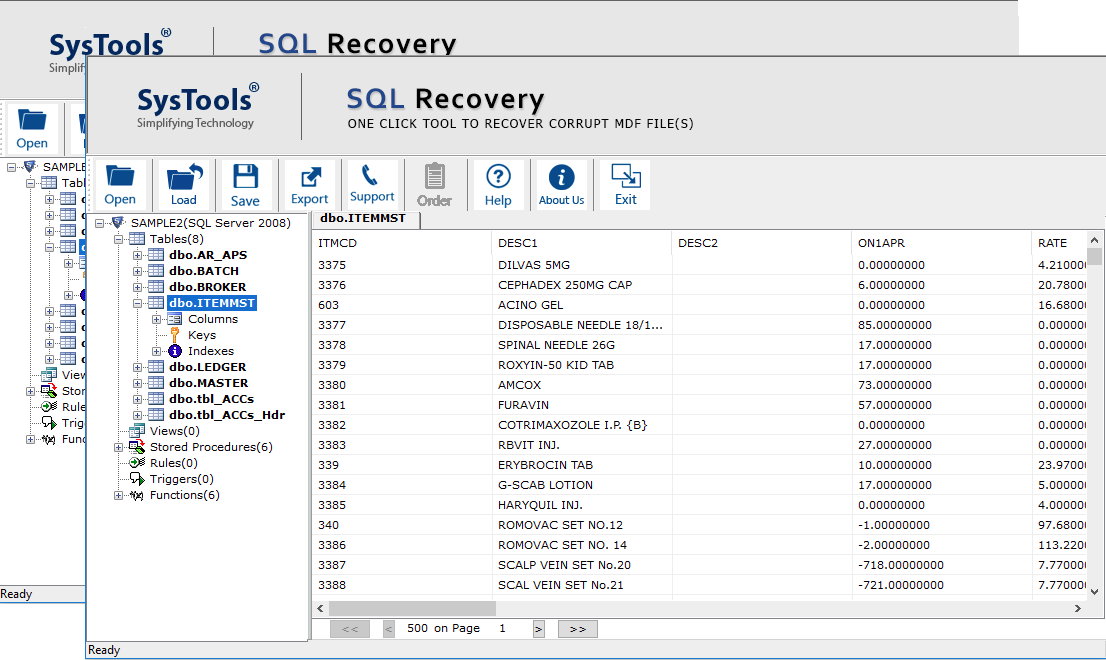
Task: Click the Indexes info icon in tree
Action: point(175,351)
